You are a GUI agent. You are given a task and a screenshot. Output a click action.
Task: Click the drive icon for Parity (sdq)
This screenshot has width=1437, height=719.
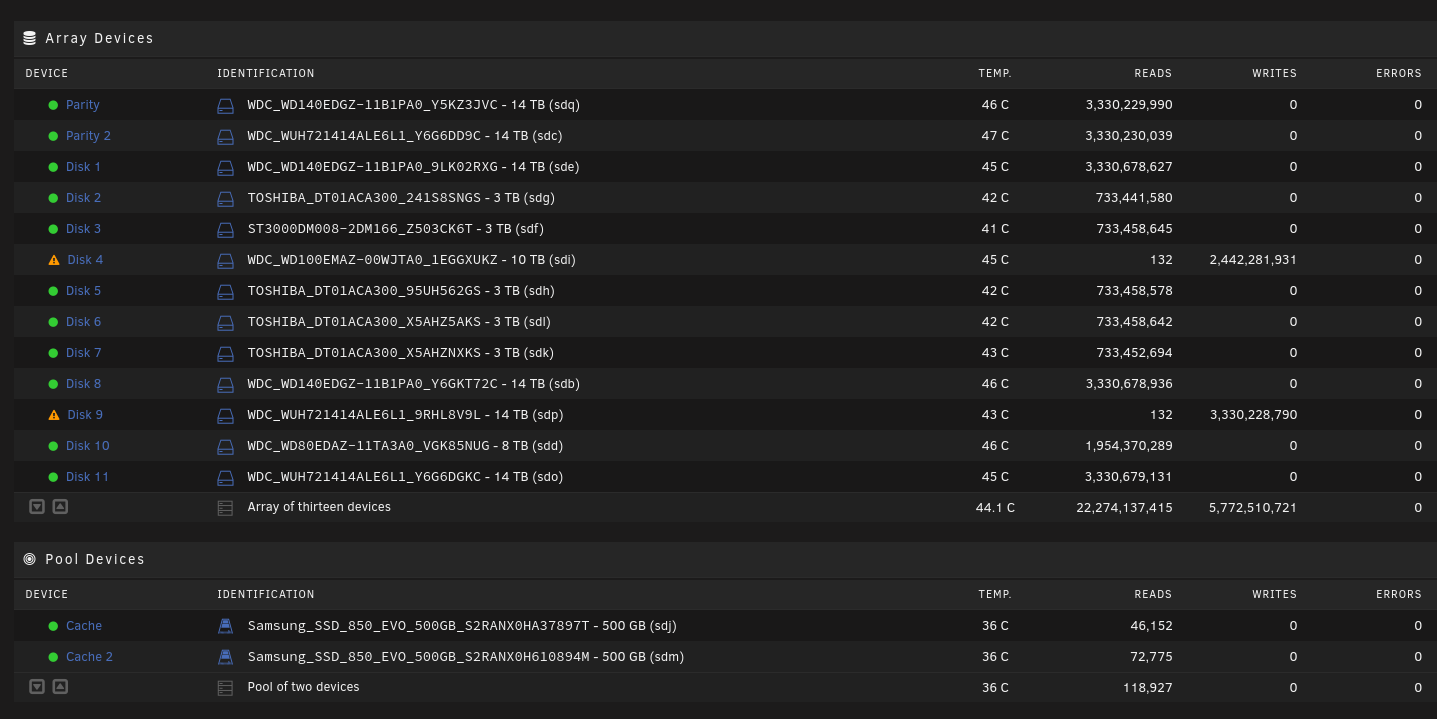(225, 105)
